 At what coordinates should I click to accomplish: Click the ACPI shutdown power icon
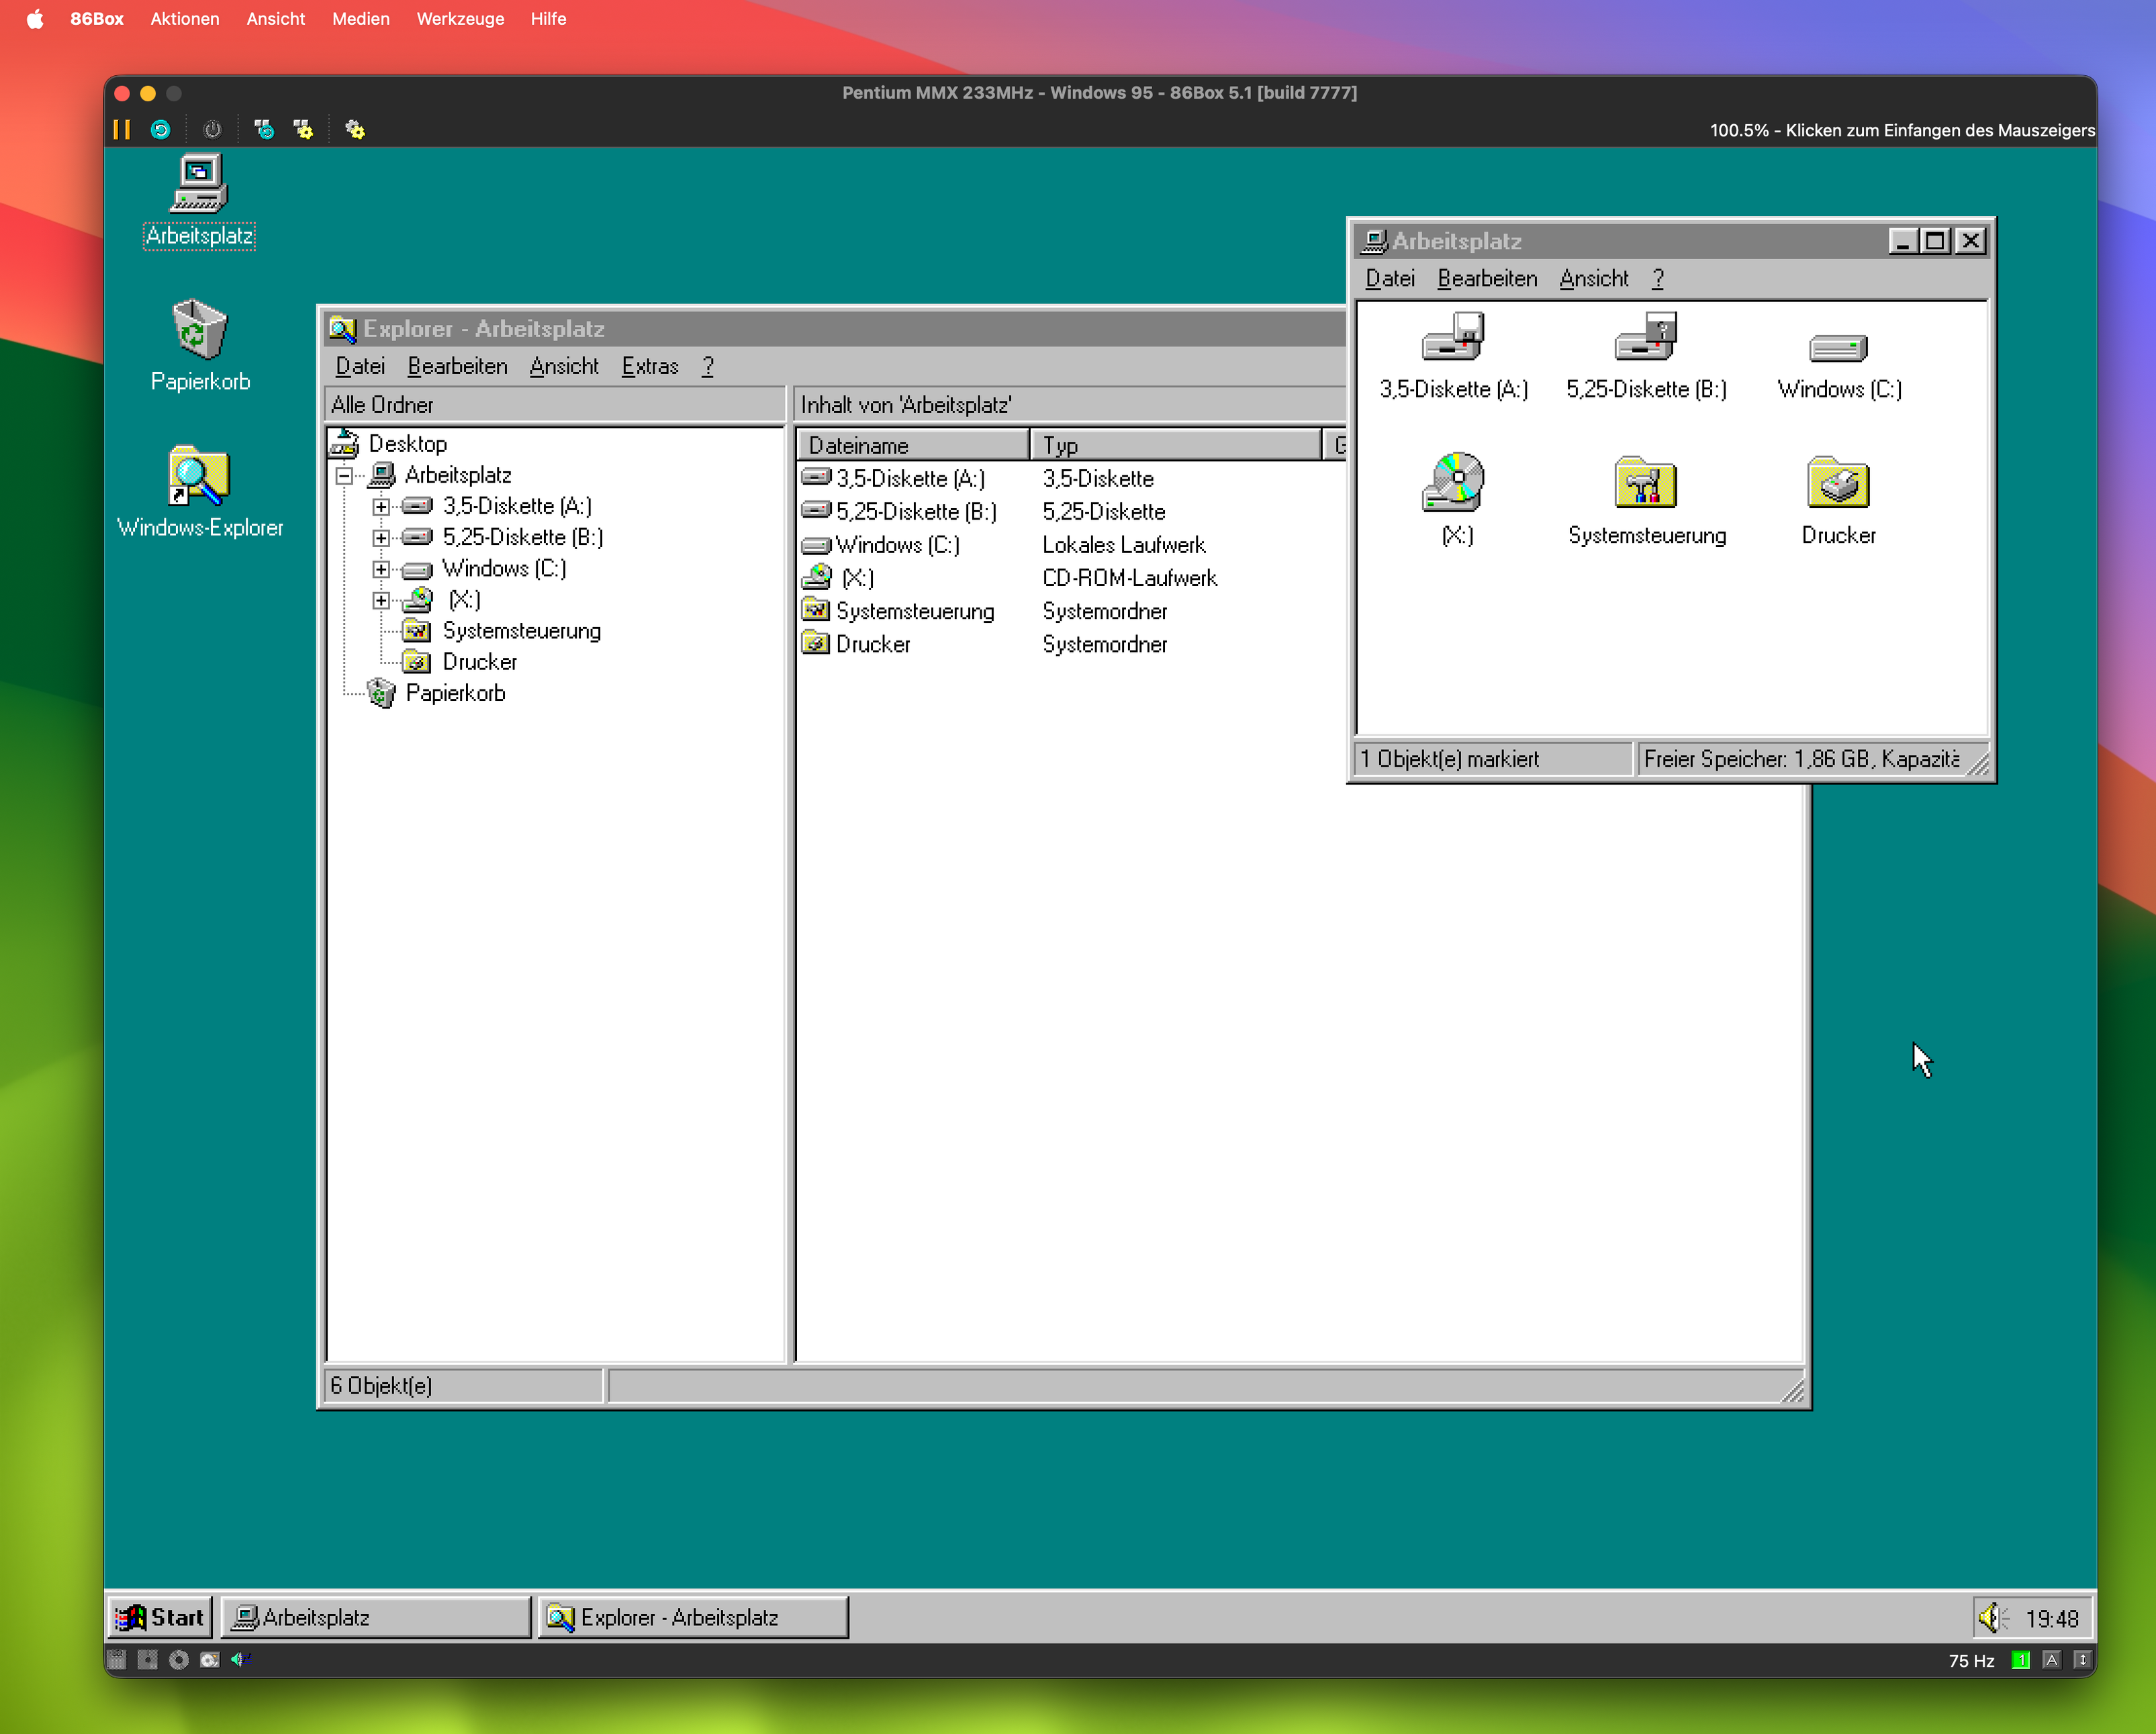tap(212, 129)
